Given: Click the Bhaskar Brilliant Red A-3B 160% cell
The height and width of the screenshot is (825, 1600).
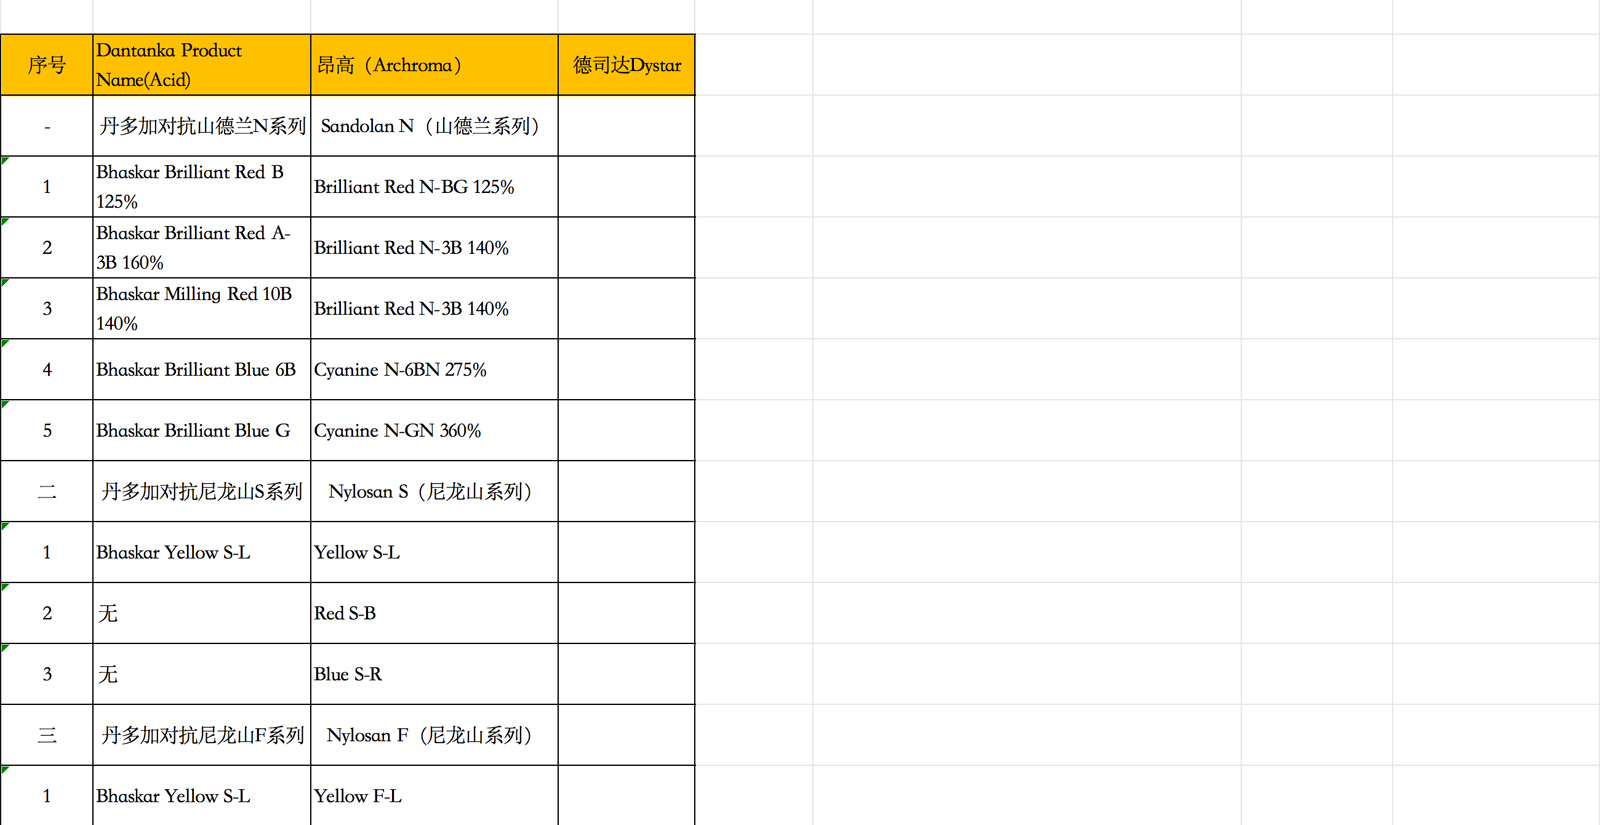Looking at the screenshot, I should click(x=202, y=248).
